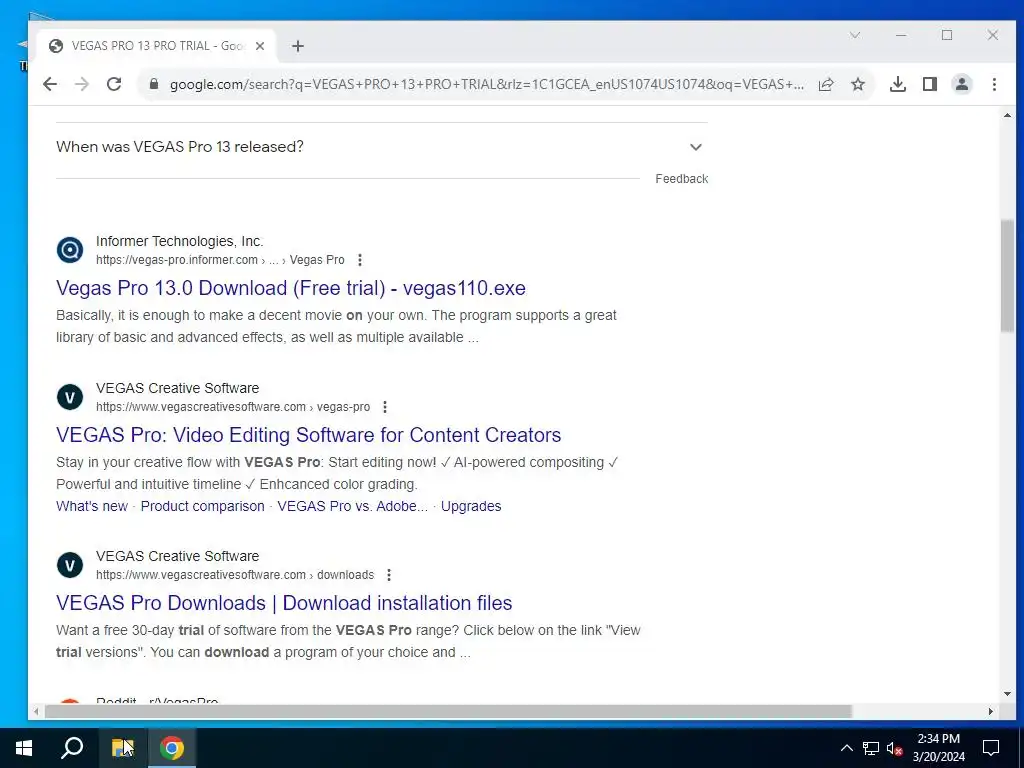
Task: Close the VEGAS PRO 13 PRO TRIAL tab
Action: tap(260, 46)
